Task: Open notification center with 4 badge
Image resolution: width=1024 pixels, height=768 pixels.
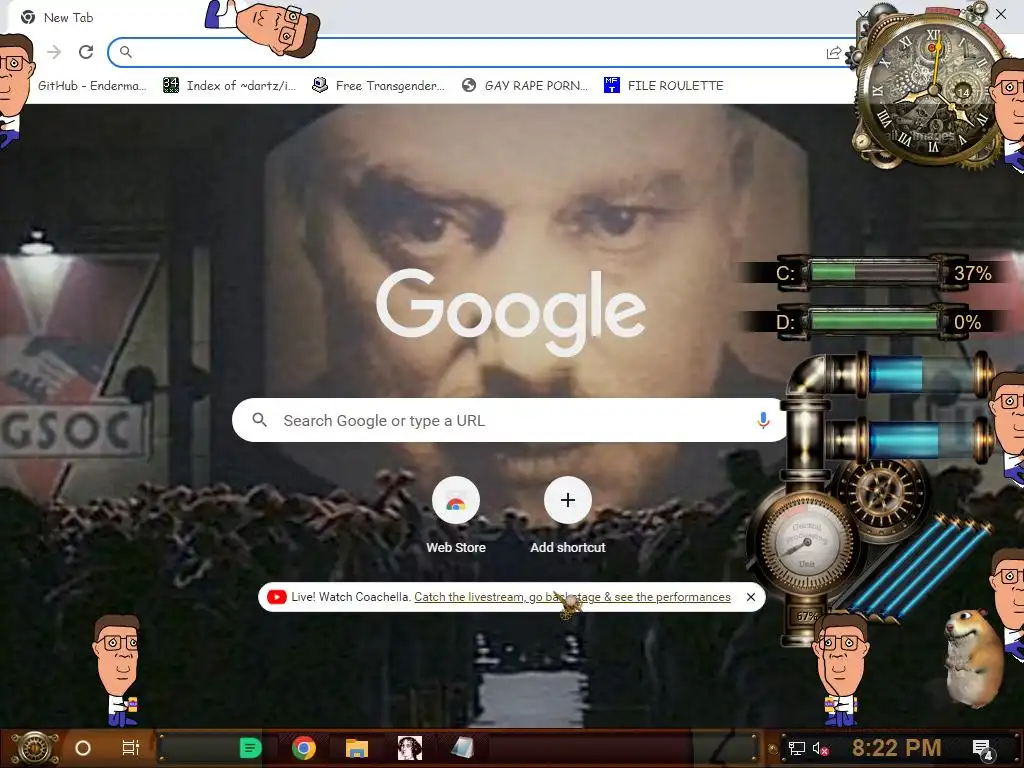Action: click(x=983, y=749)
